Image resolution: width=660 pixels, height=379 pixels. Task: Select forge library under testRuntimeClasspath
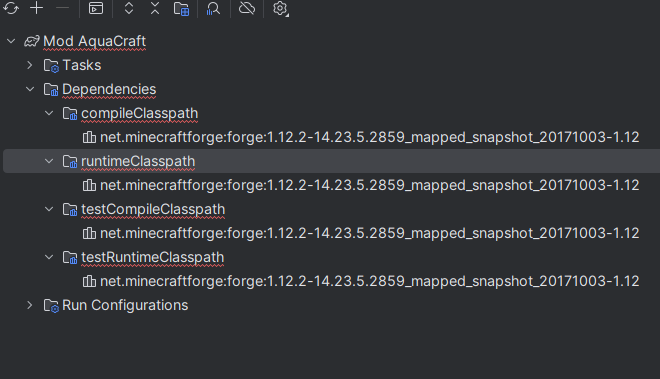[370, 281]
